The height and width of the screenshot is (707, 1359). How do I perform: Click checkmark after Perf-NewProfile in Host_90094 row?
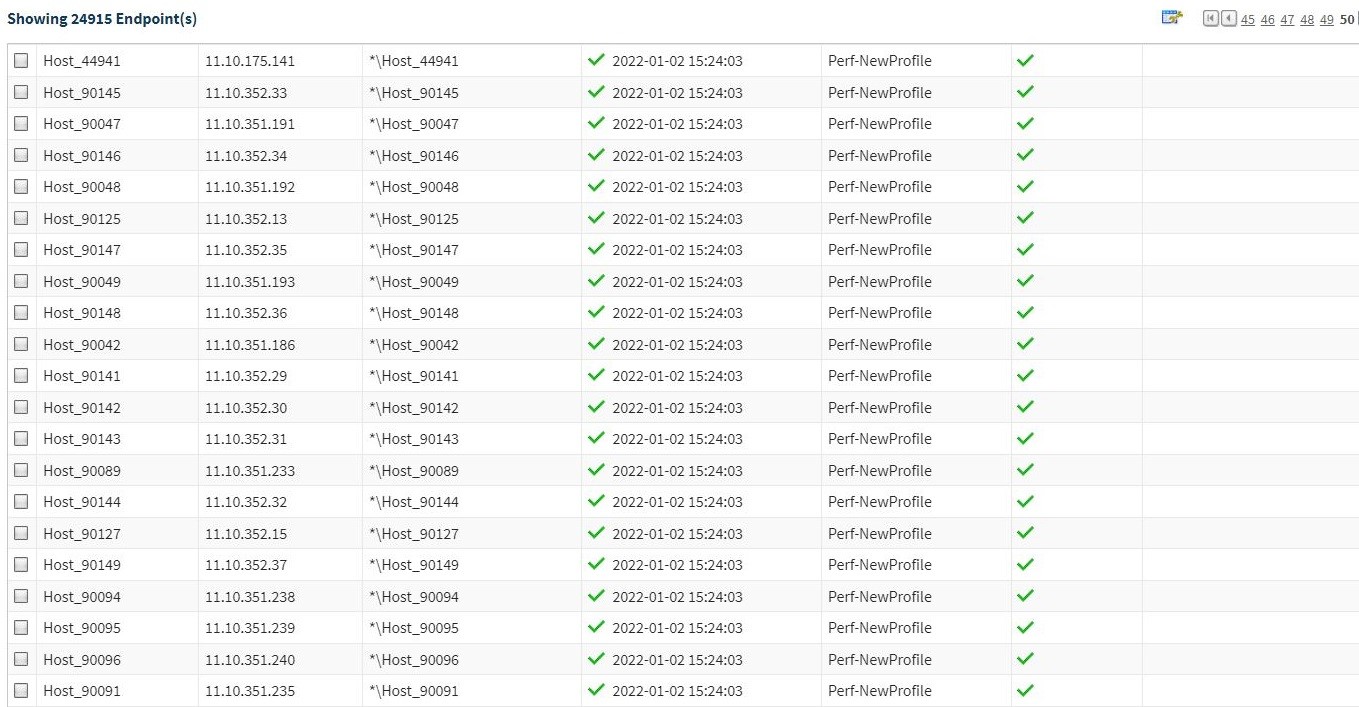1025,596
